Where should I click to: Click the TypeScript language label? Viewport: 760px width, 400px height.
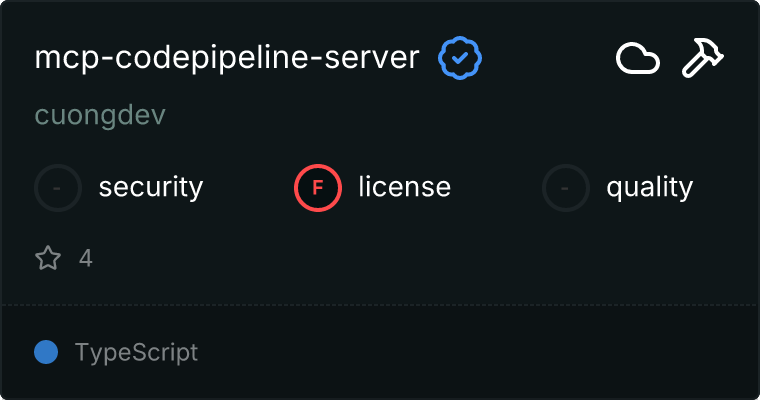(x=136, y=352)
